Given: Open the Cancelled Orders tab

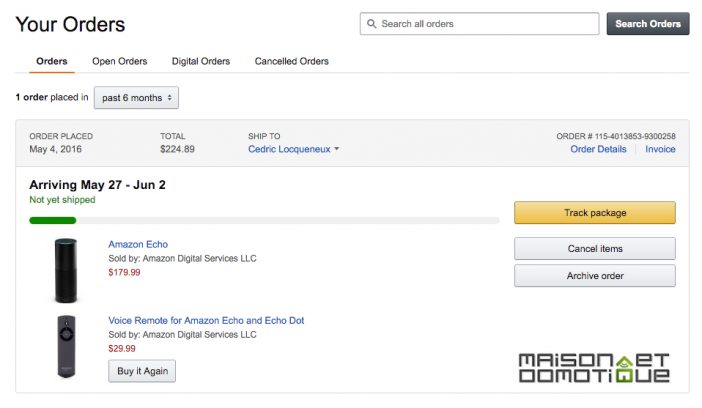Looking at the screenshot, I should pos(291,61).
